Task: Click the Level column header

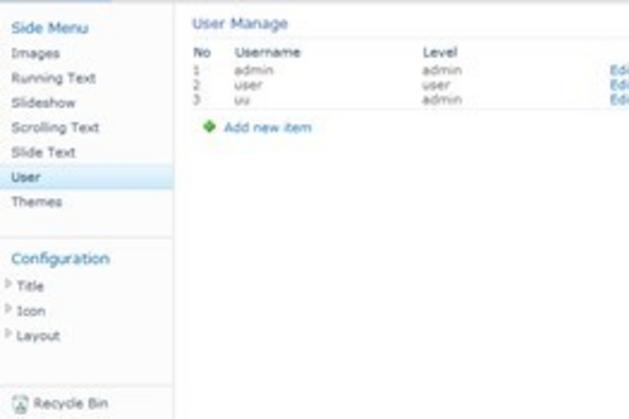Action: (440, 52)
